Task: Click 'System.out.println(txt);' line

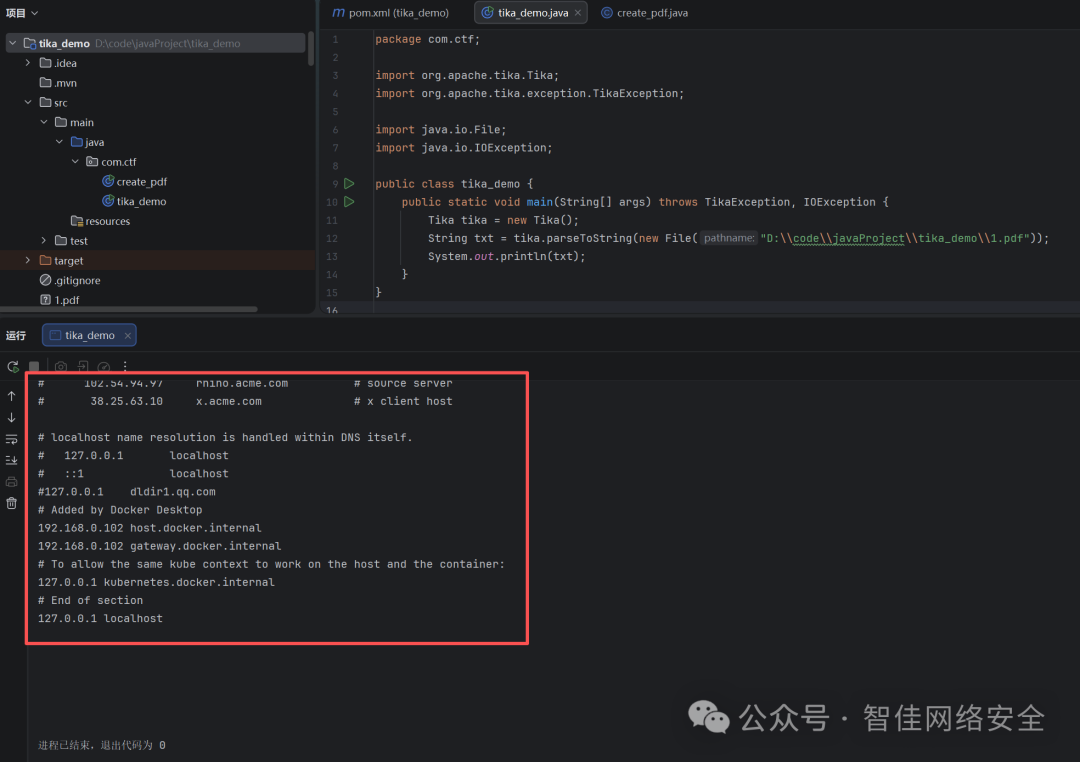Action: pyautogui.click(x=506, y=256)
